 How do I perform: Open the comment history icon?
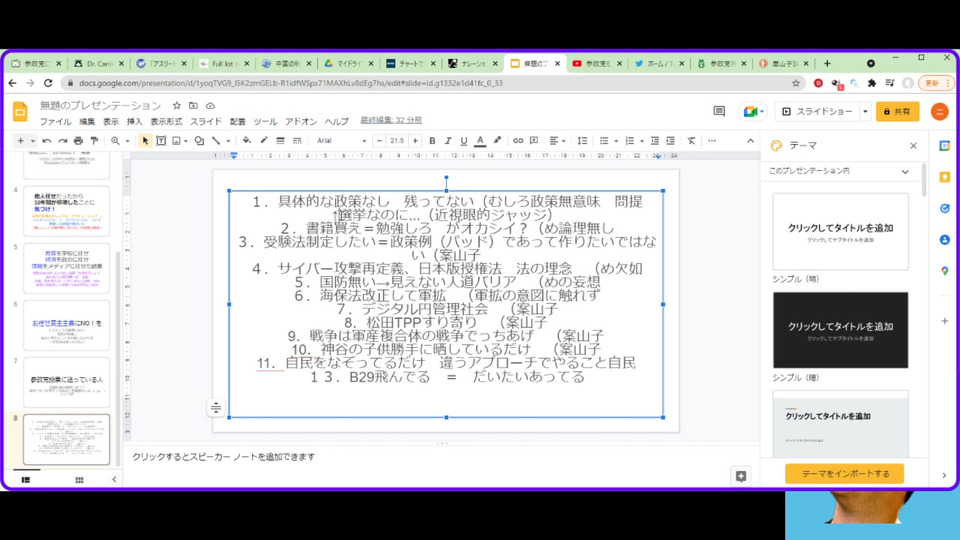point(719,111)
